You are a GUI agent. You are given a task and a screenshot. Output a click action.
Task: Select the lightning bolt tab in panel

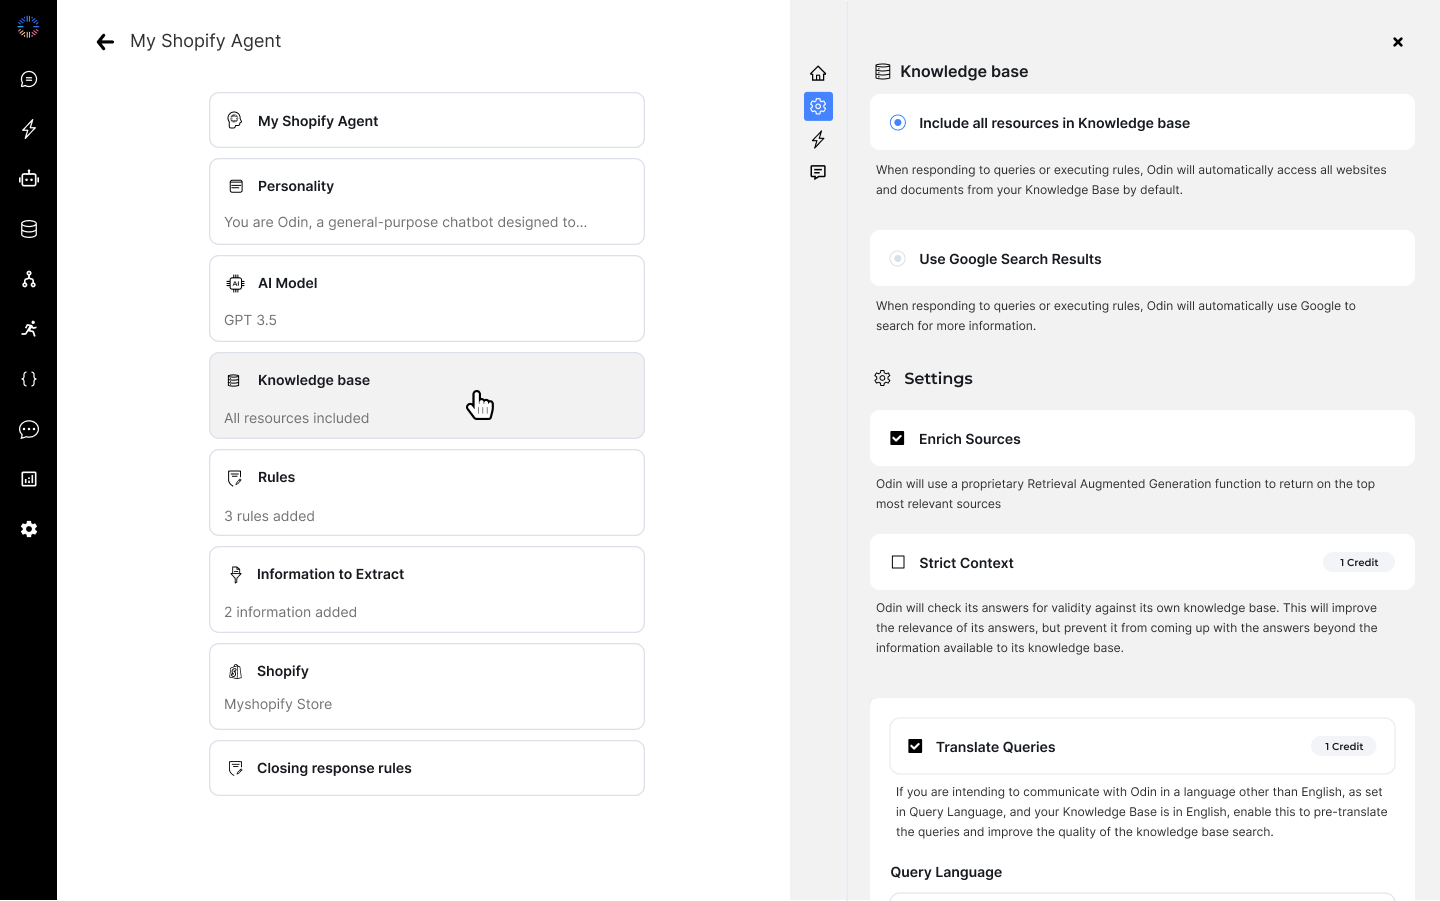(818, 139)
